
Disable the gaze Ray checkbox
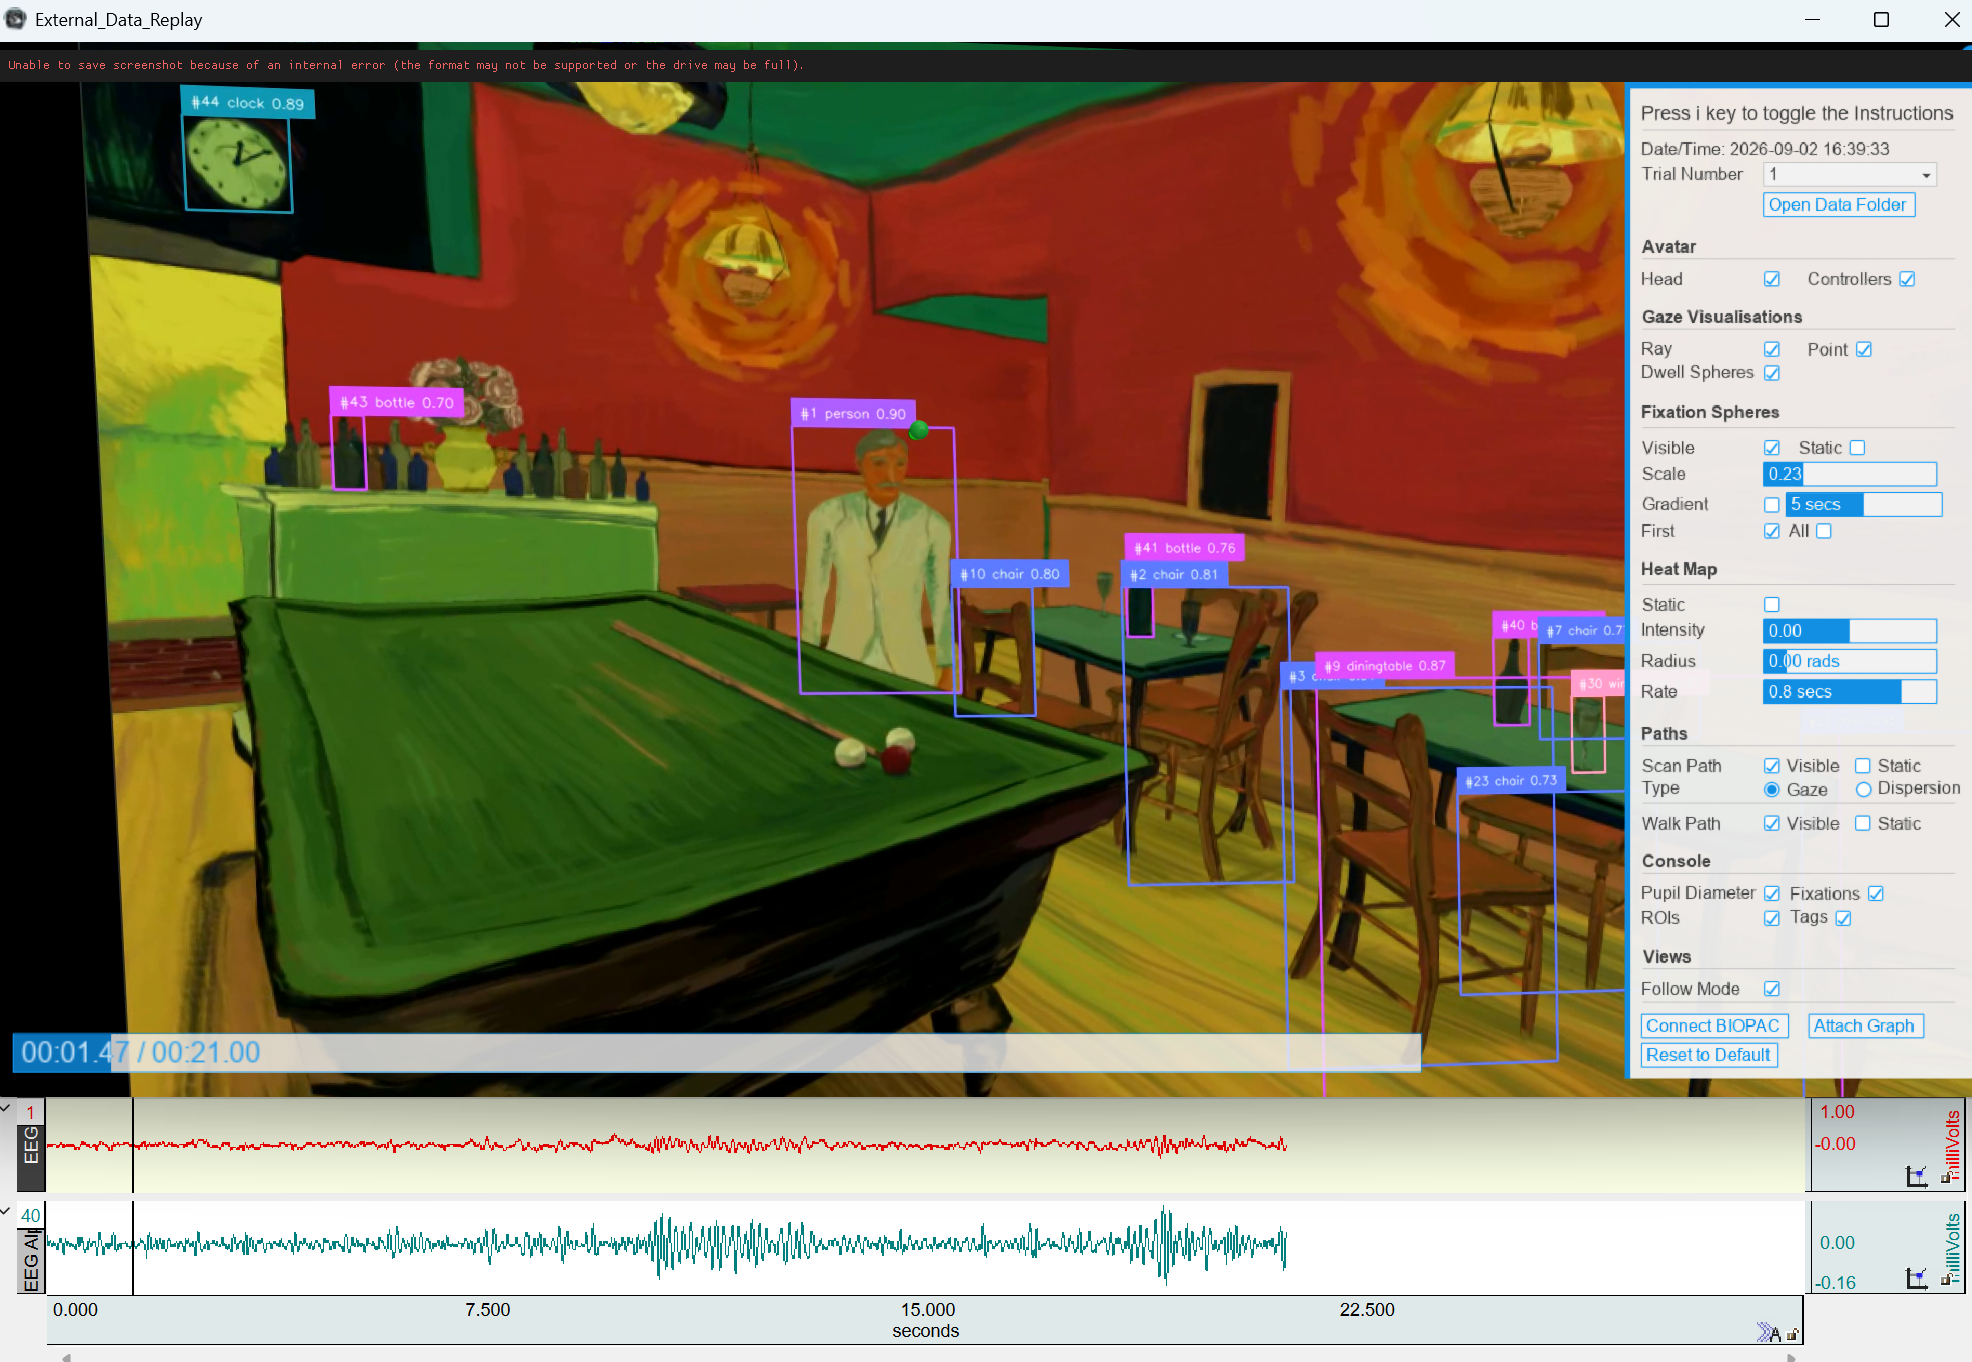click(1772, 349)
